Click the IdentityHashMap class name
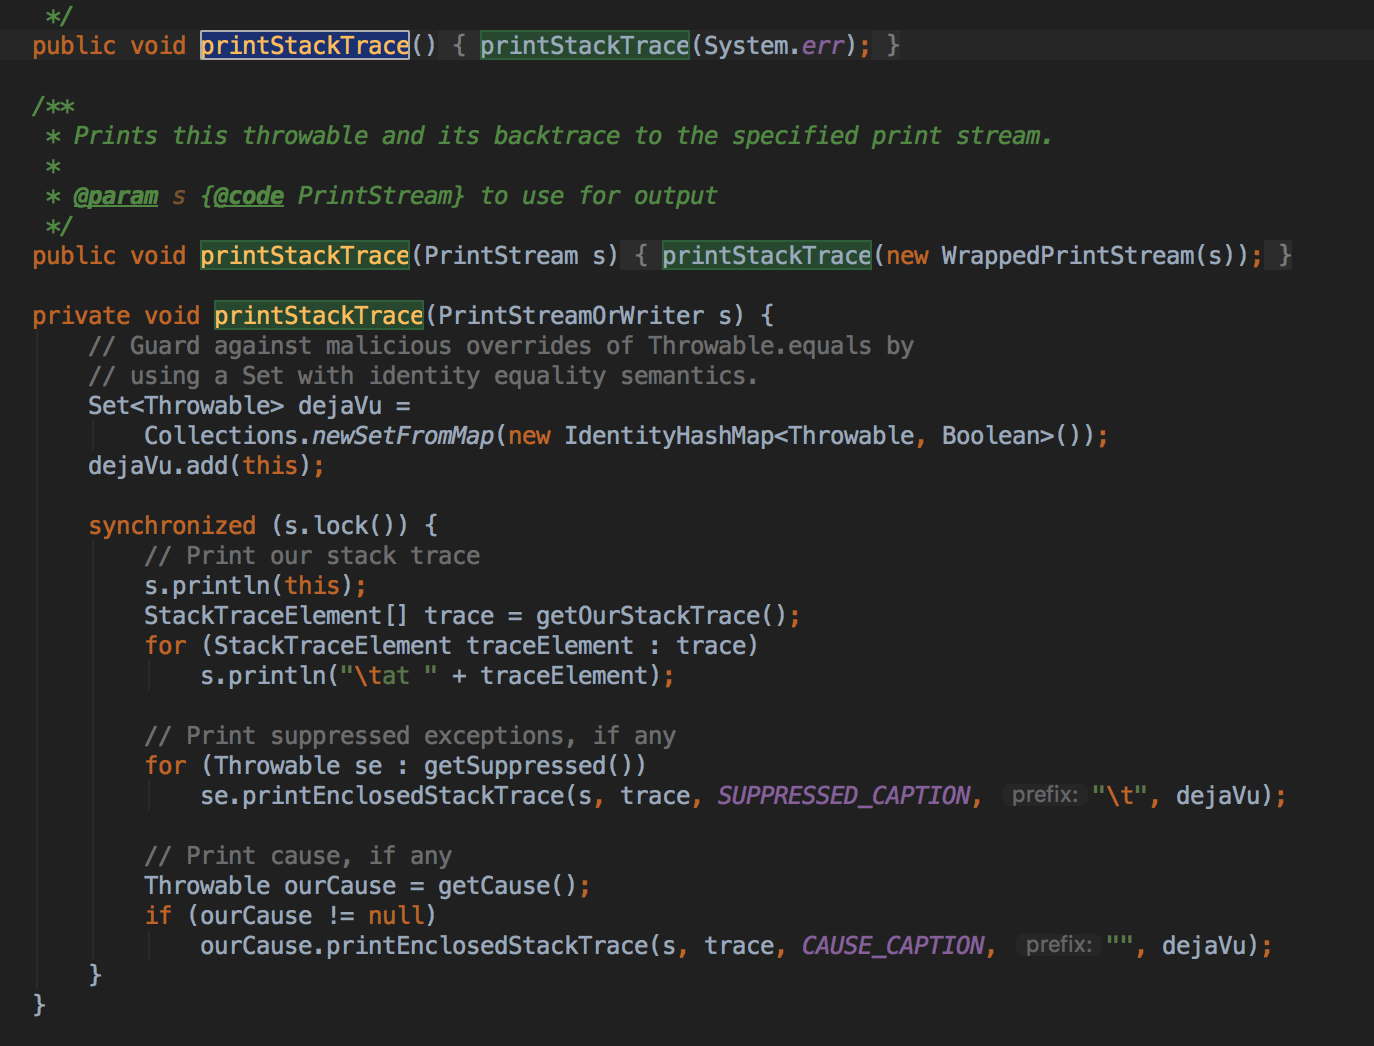This screenshot has height=1046, width=1374. point(669,435)
